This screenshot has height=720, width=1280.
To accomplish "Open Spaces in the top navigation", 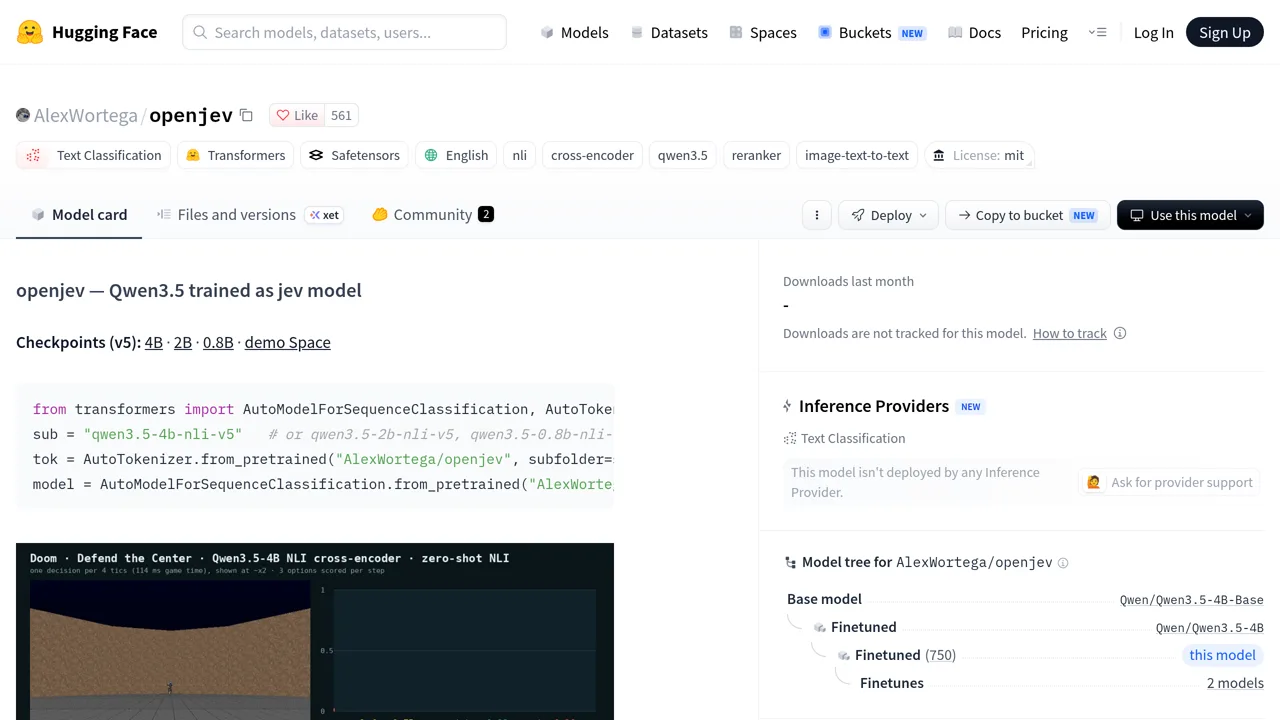I will coord(762,32).
